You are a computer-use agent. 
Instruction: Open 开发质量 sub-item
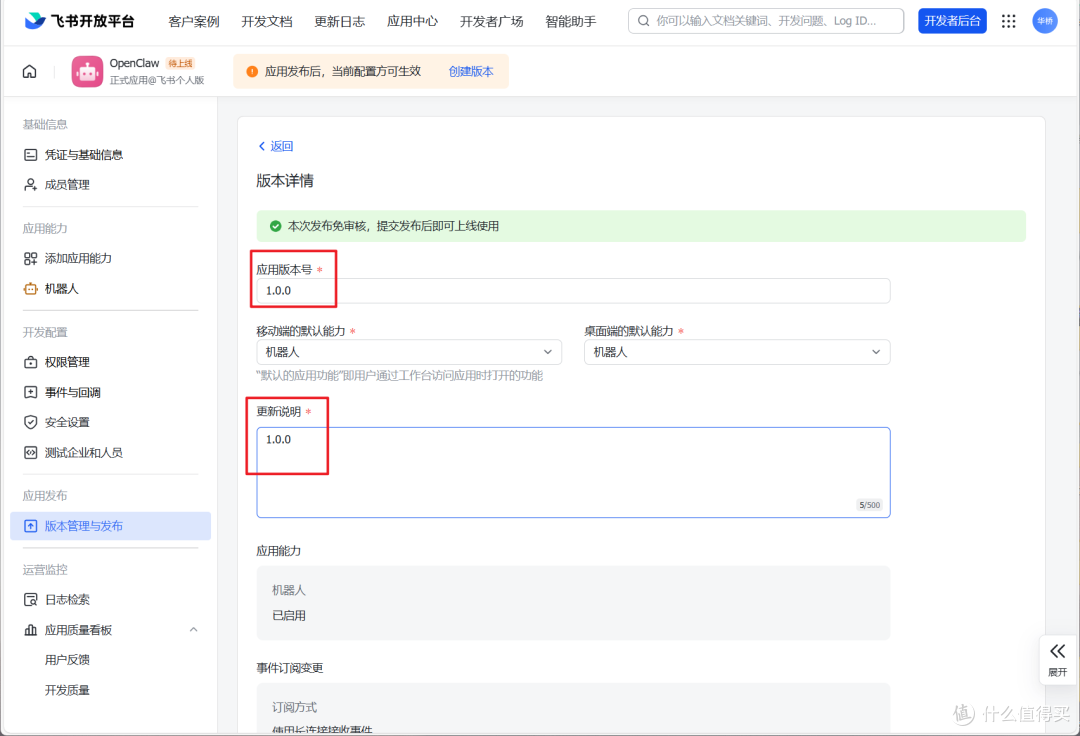(x=67, y=690)
